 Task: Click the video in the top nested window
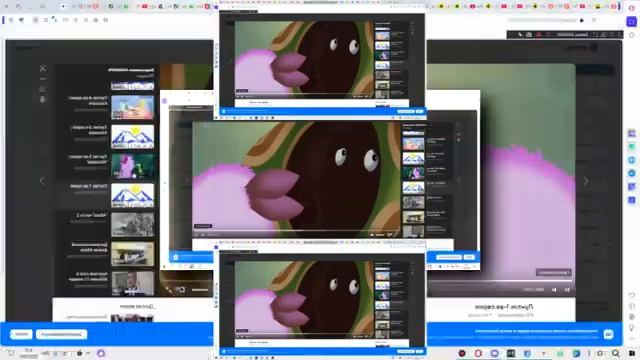[x=304, y=60]
